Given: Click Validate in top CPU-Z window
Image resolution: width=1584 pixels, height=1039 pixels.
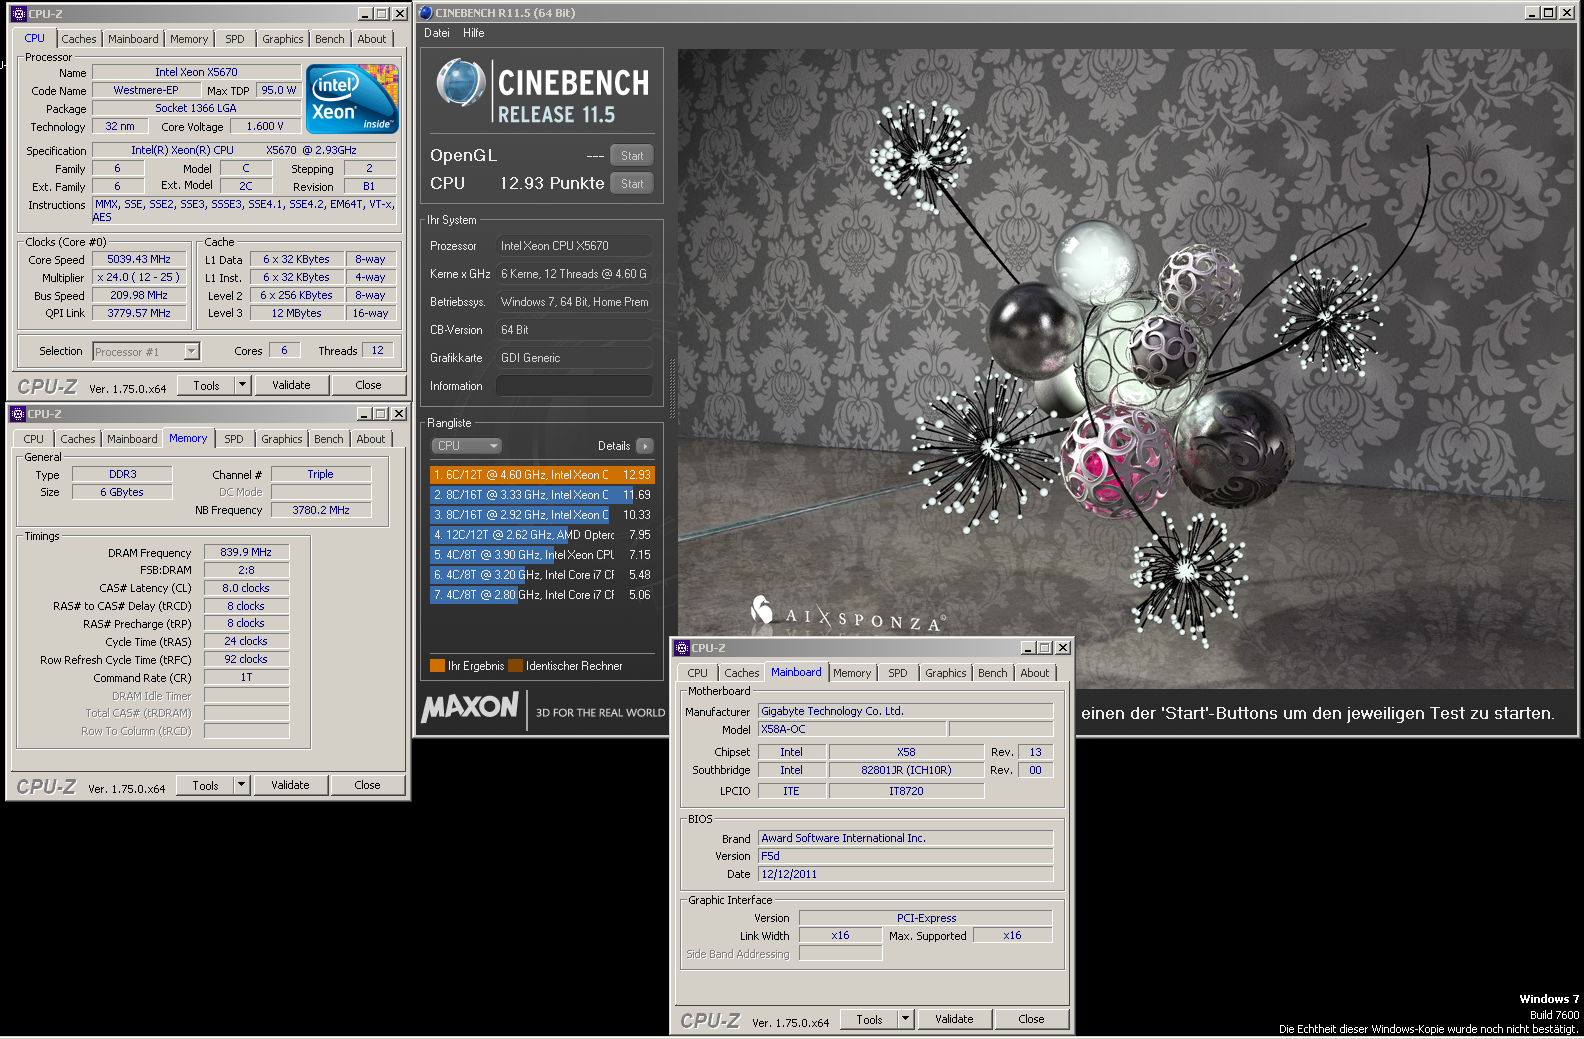Looking at the screenshot, I should (291, 385).
